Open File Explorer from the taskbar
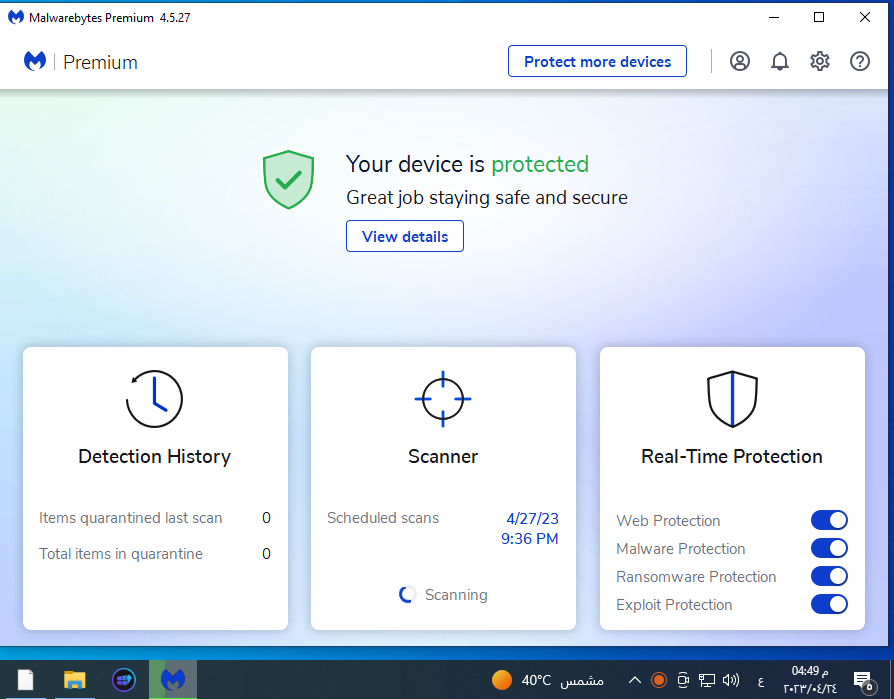Viewport: 894px width, 699px height. 74,680
